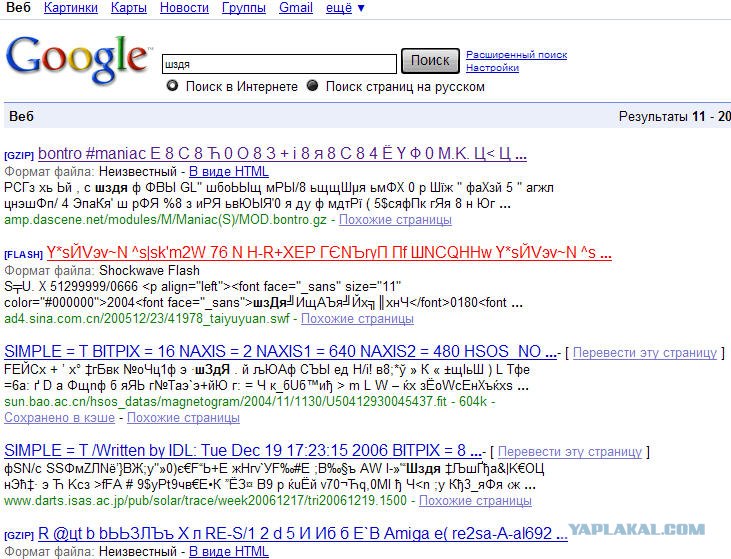Open Похожие страницы for amp.dascene.net result

click(x=395, y=220)
